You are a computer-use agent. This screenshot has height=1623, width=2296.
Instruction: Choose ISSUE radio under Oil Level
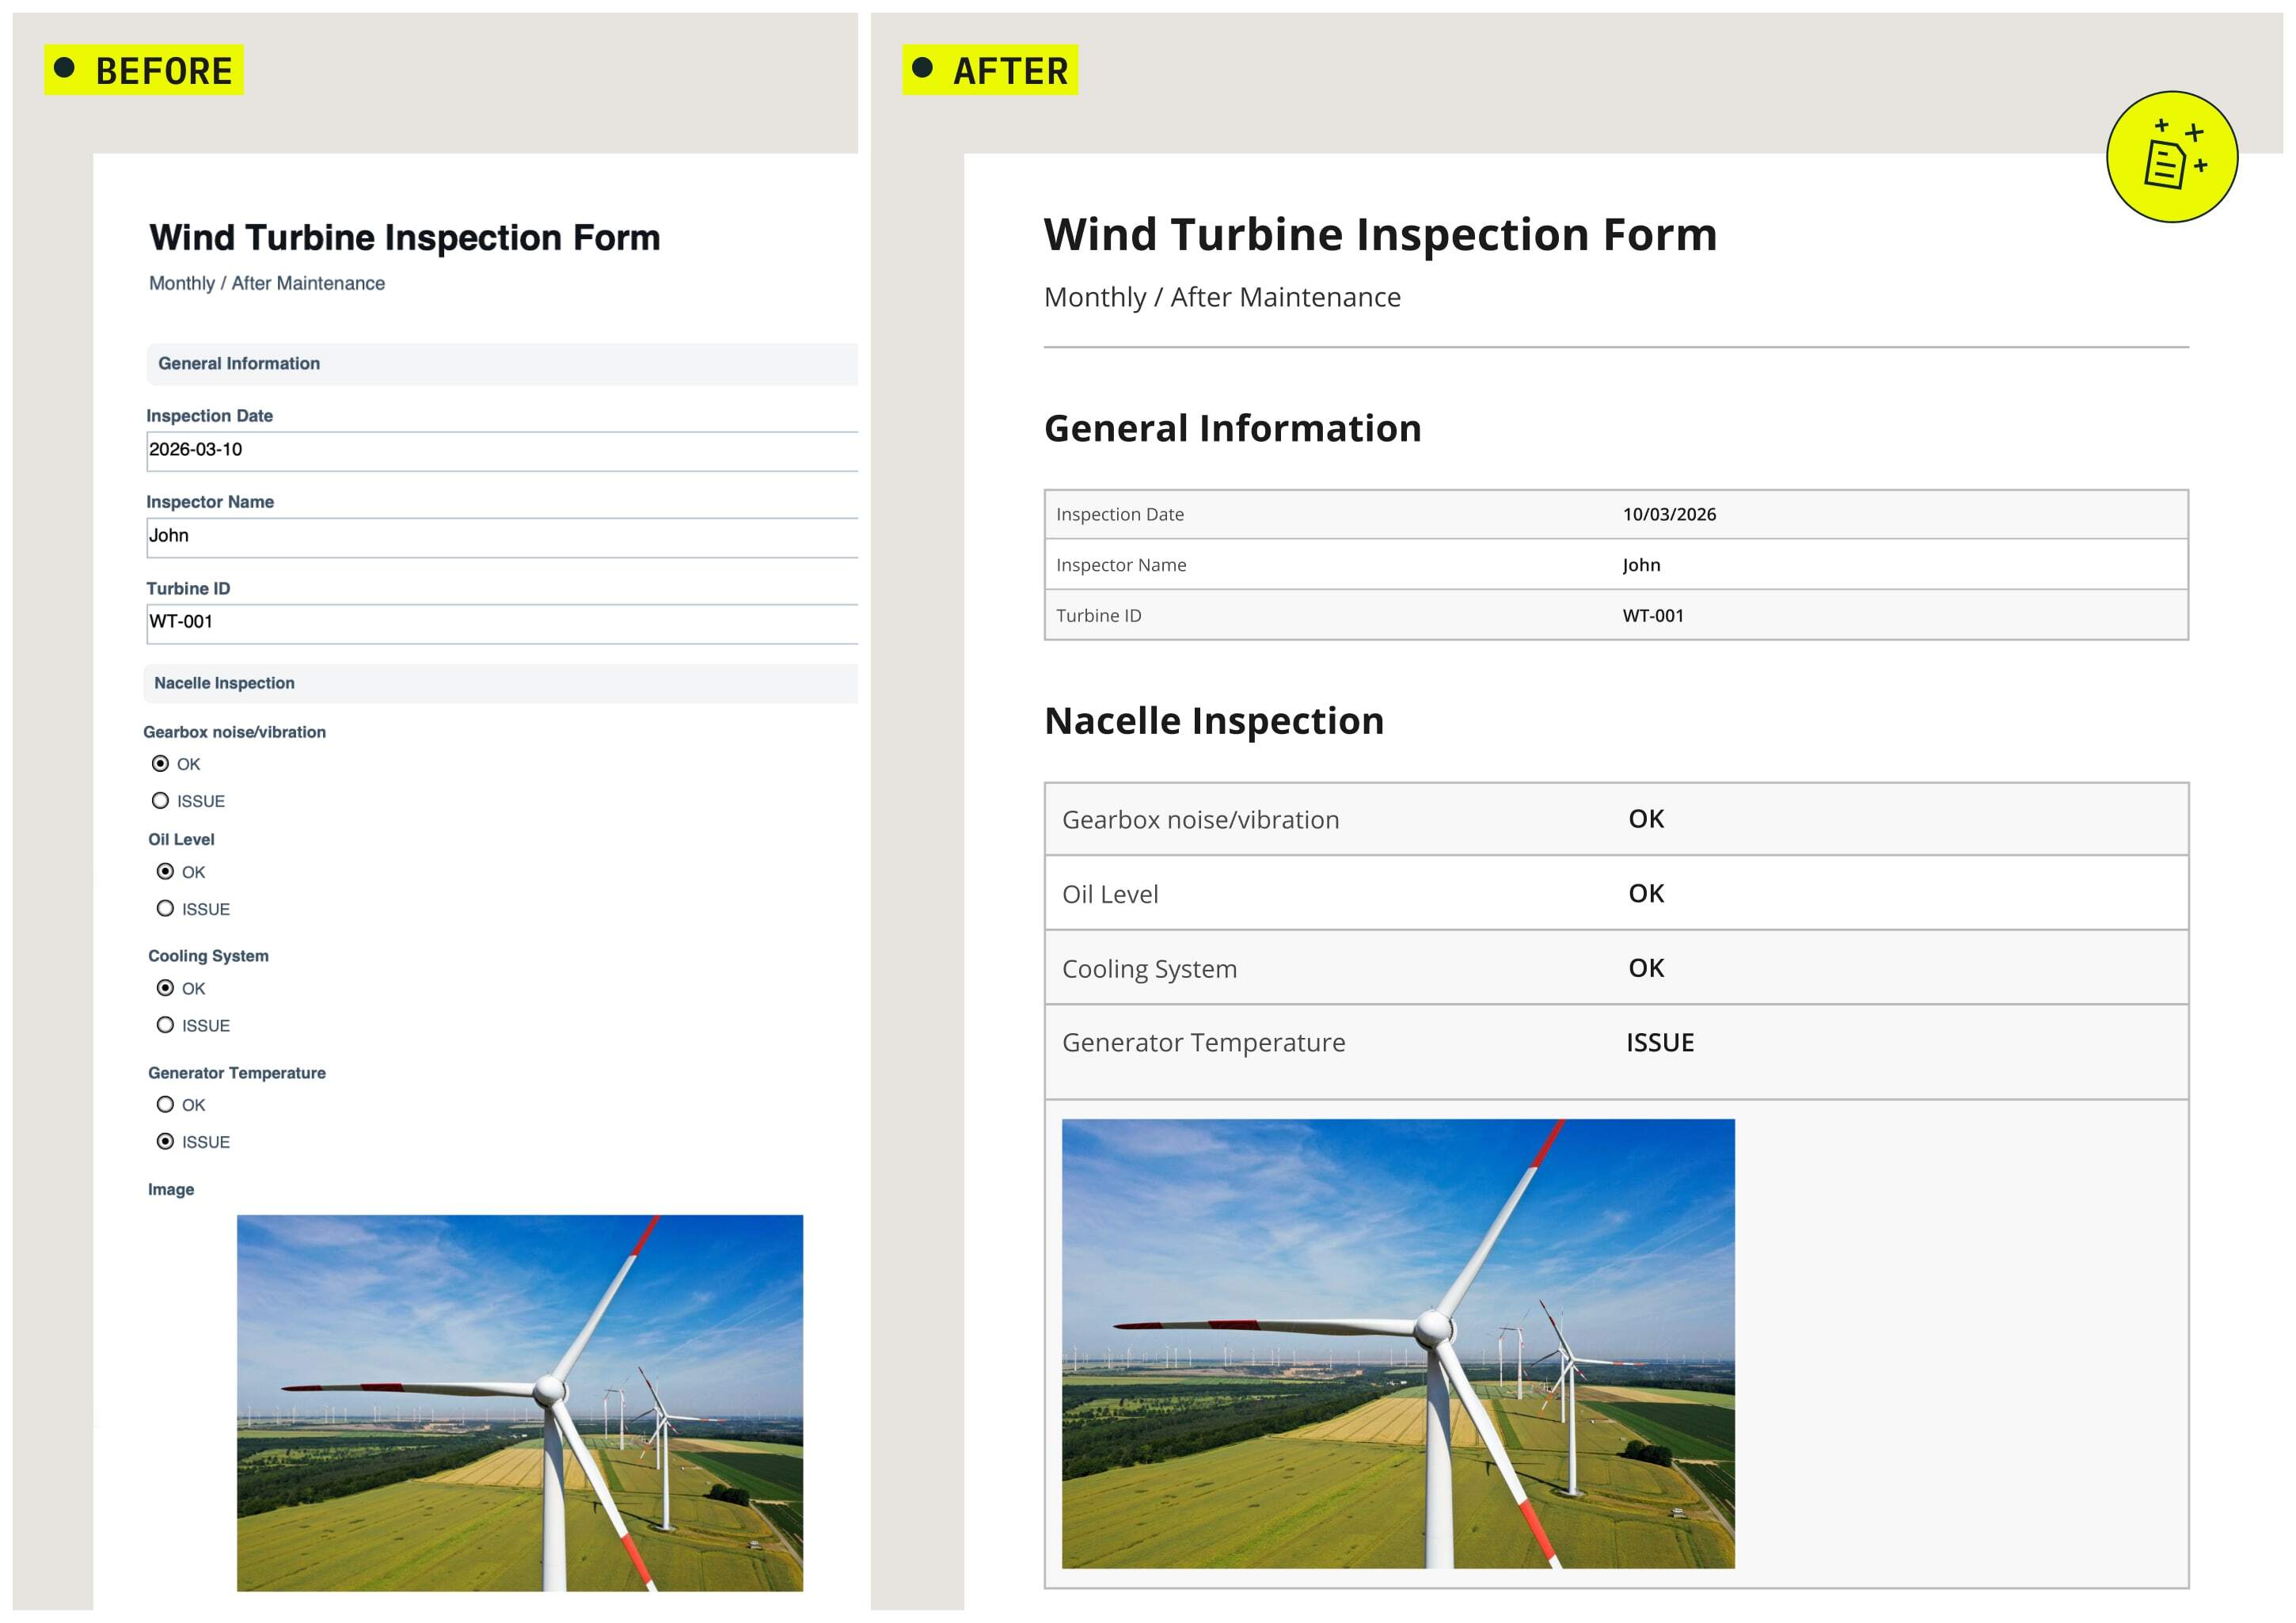pos(165,909)
